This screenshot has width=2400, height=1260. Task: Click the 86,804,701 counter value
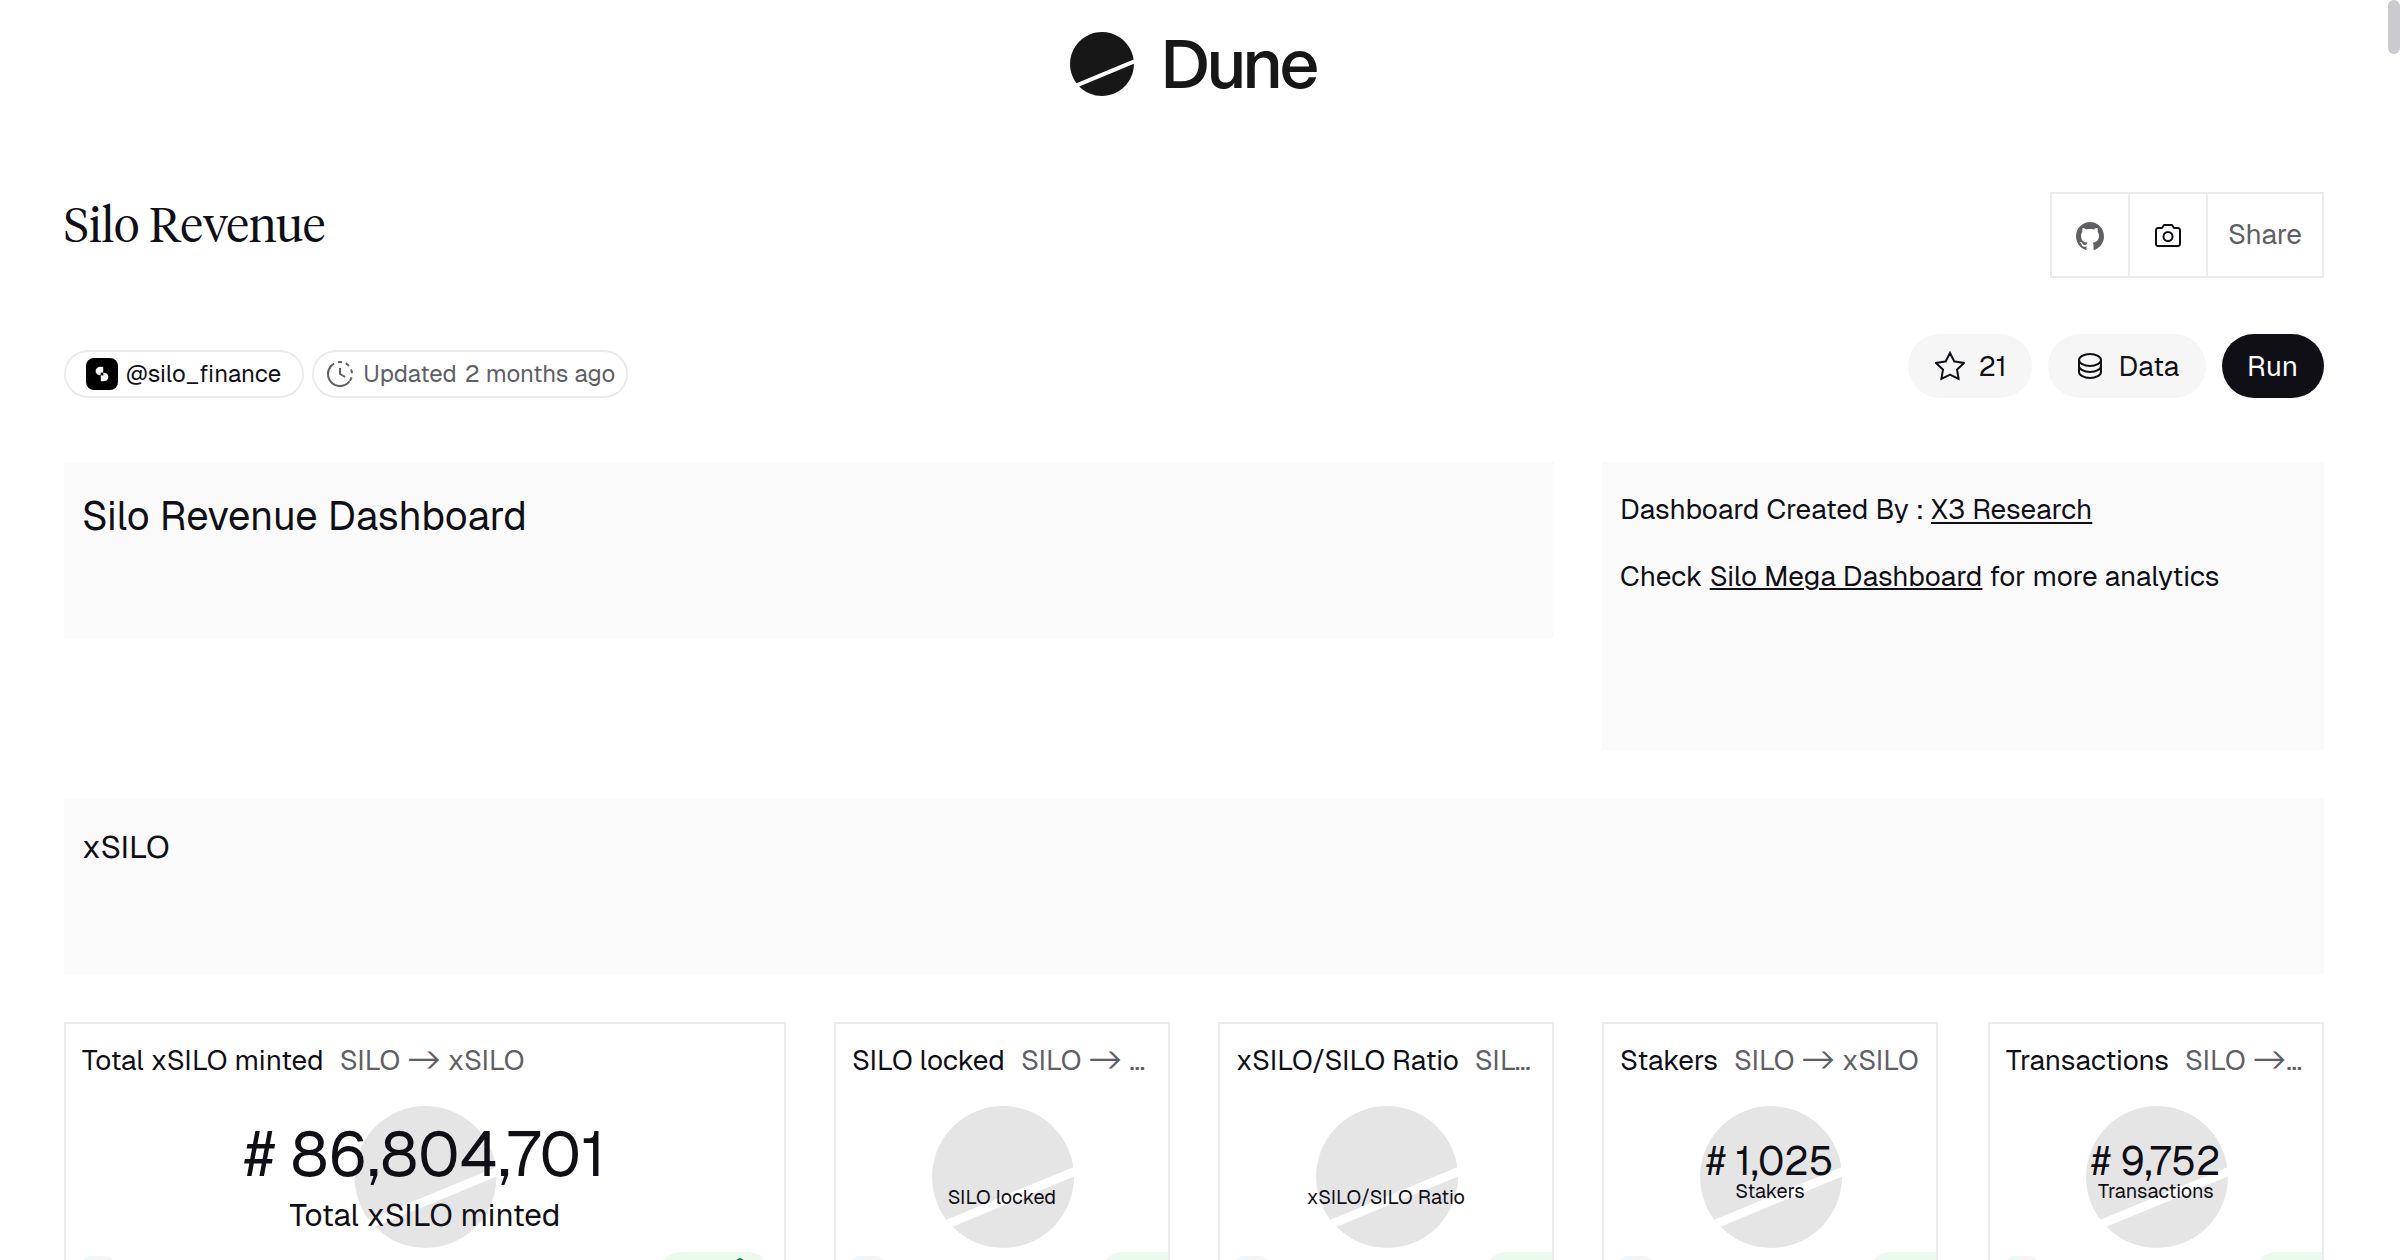click(425, 1155)
